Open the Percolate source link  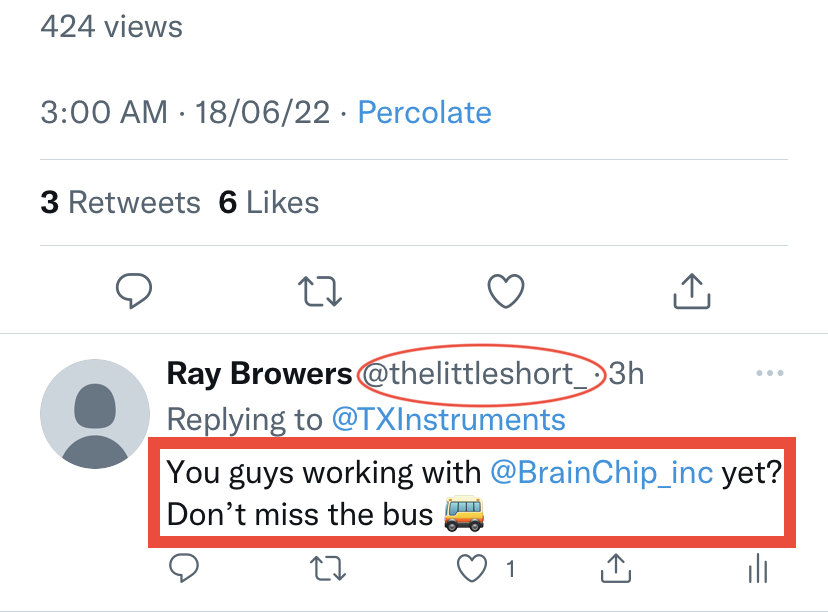424,112
